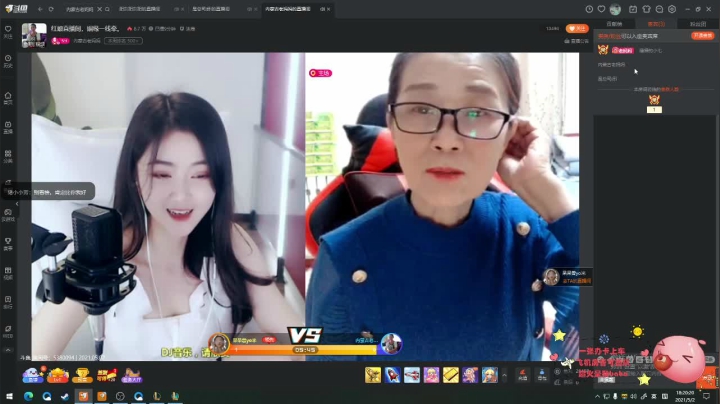Open Microsoft Edge from taskbar
720x404 pixels.
[x=28, y=396]
